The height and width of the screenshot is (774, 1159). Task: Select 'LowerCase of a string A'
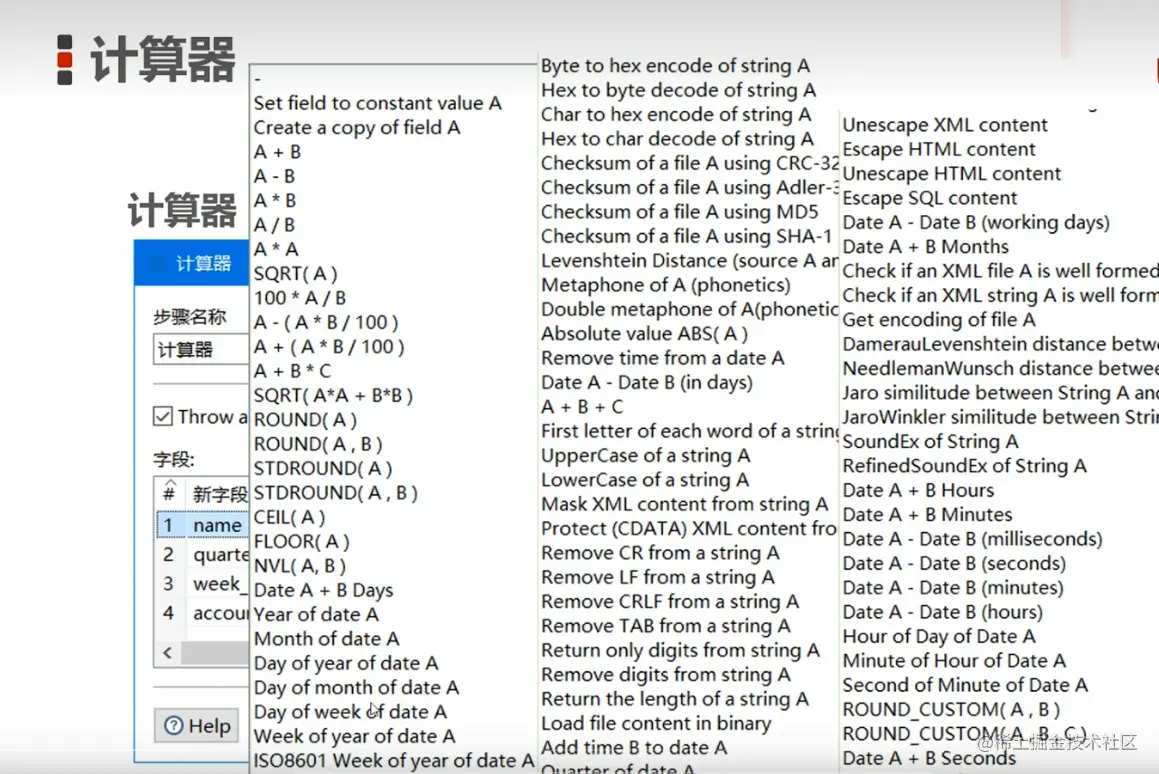point(645,480)
